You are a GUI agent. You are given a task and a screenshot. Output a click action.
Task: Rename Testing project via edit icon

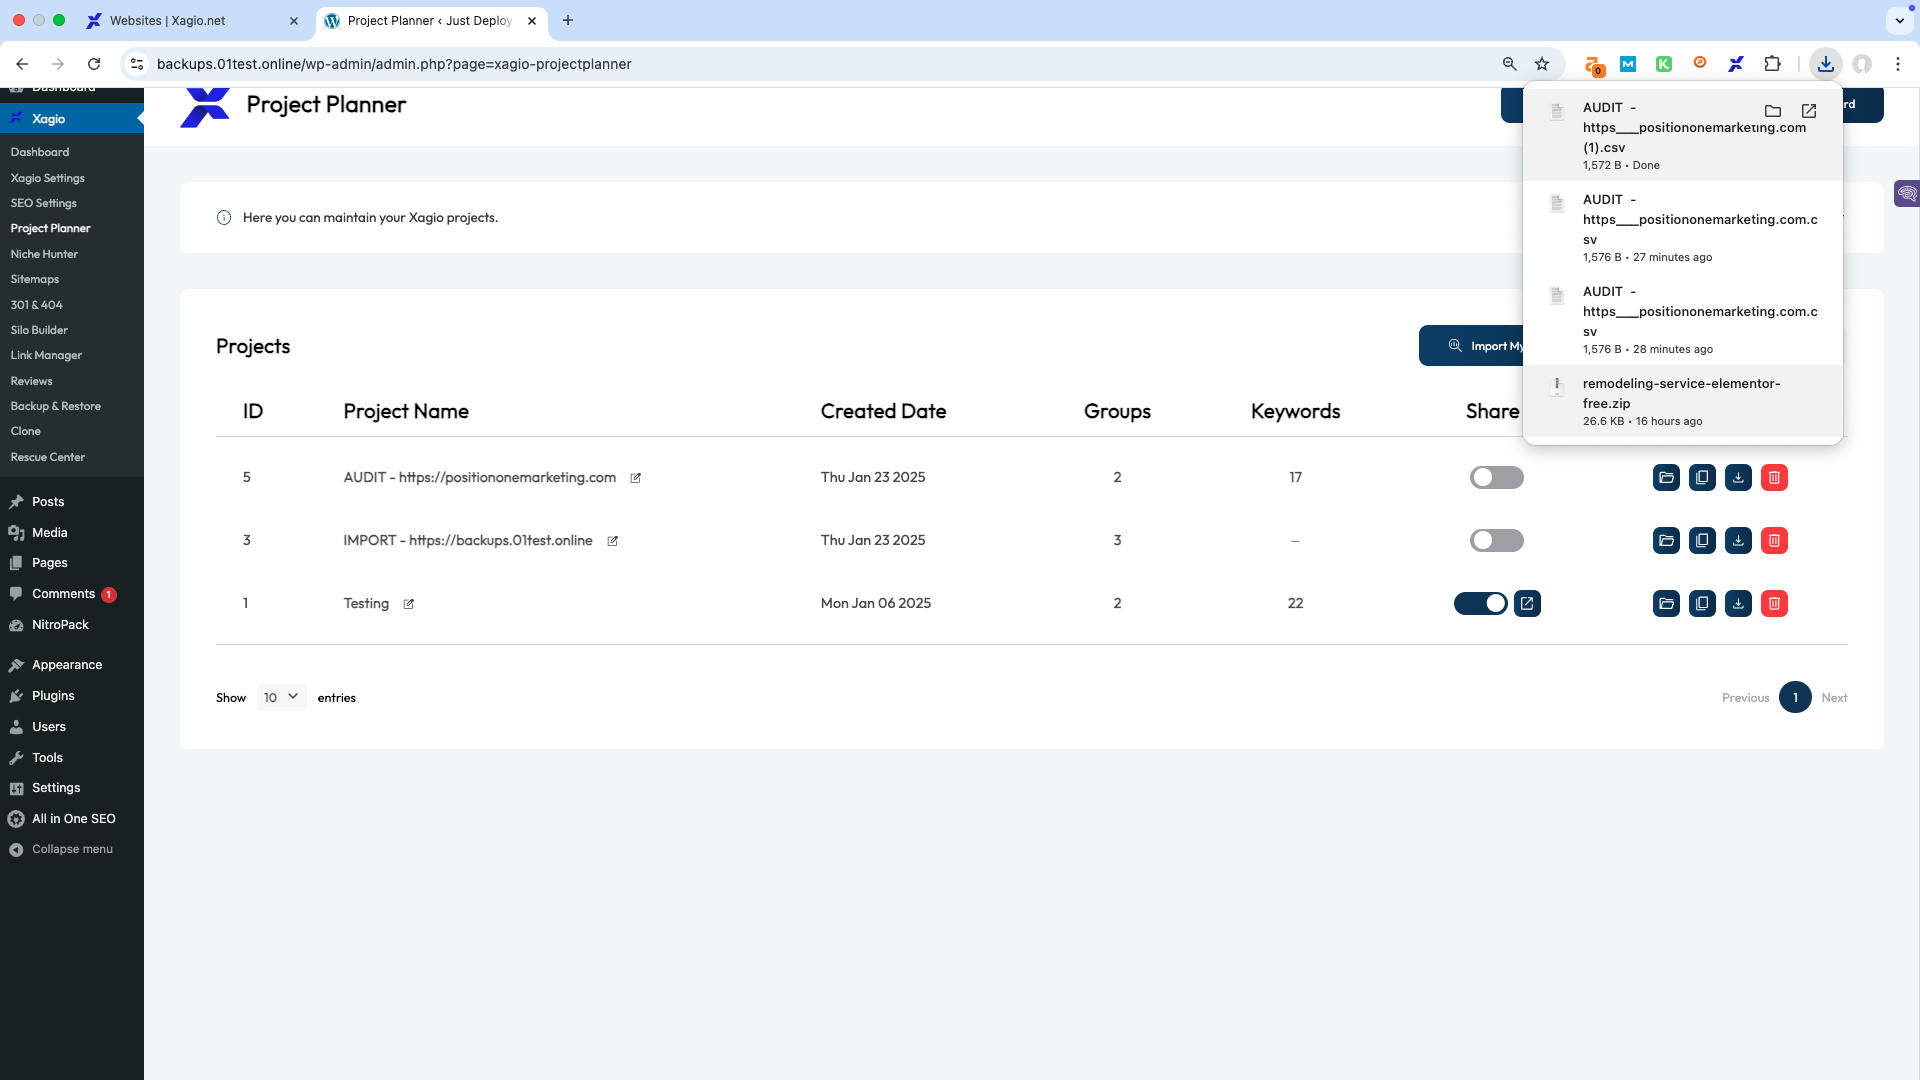(408, 604)
